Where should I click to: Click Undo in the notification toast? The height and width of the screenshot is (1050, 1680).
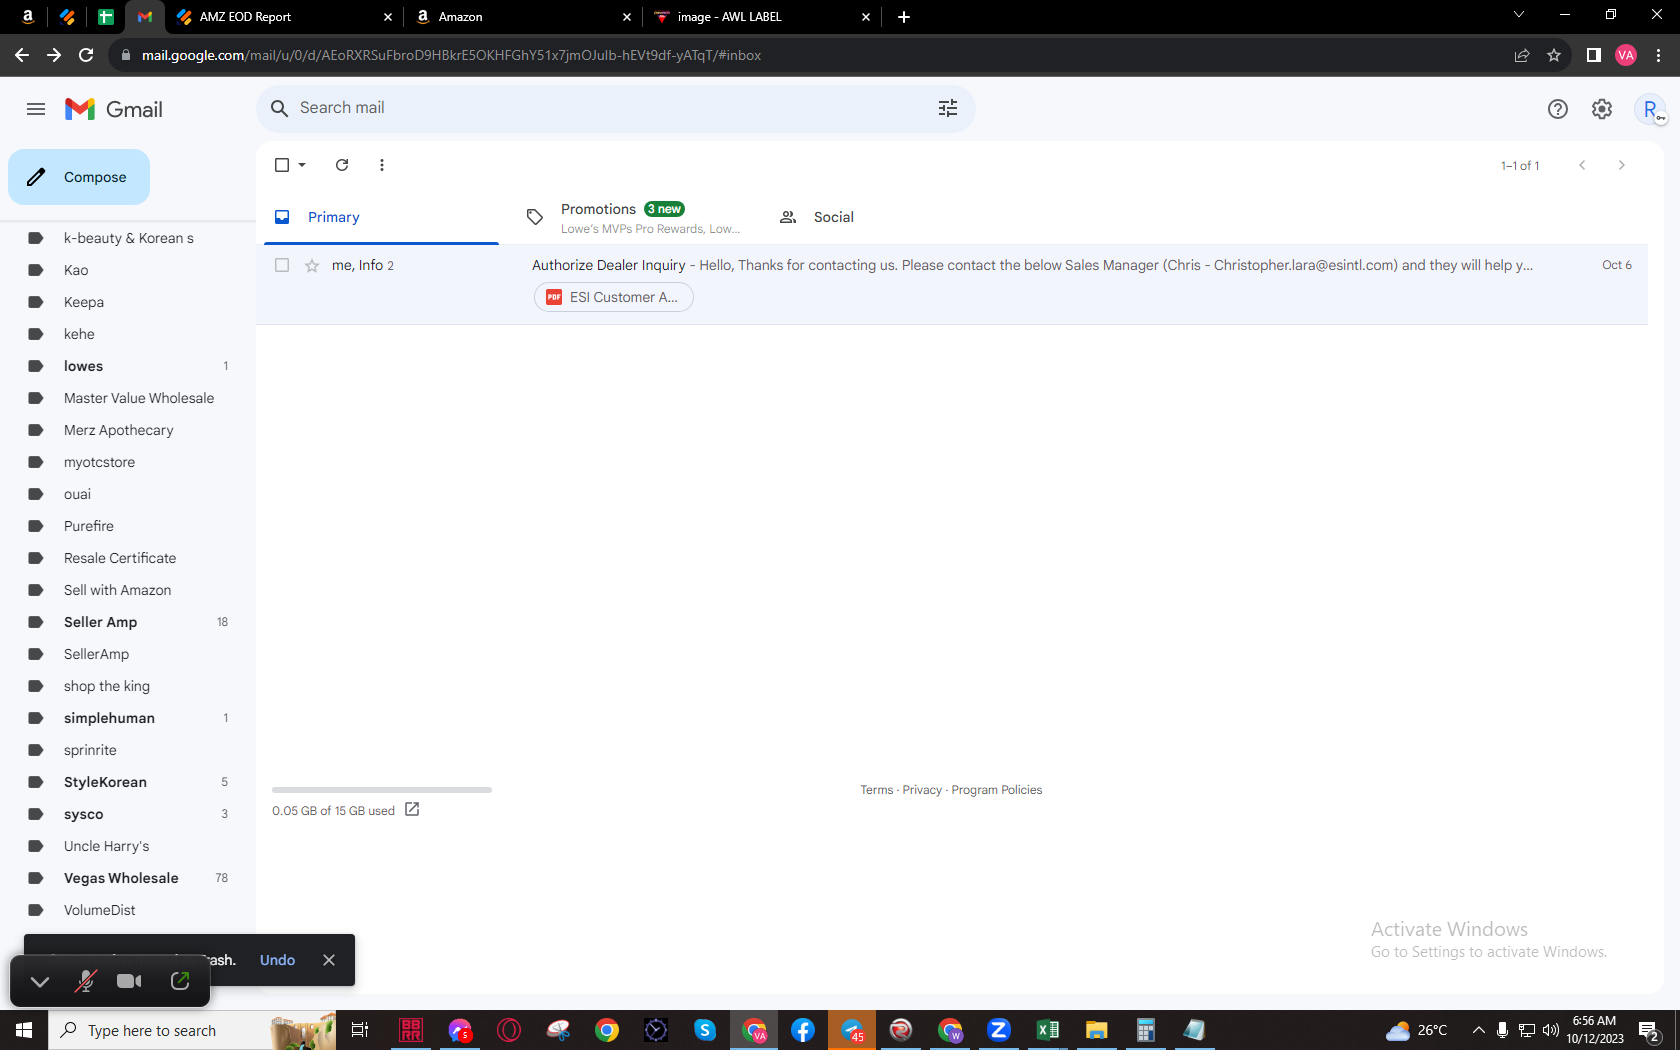(x=277, y=960)
